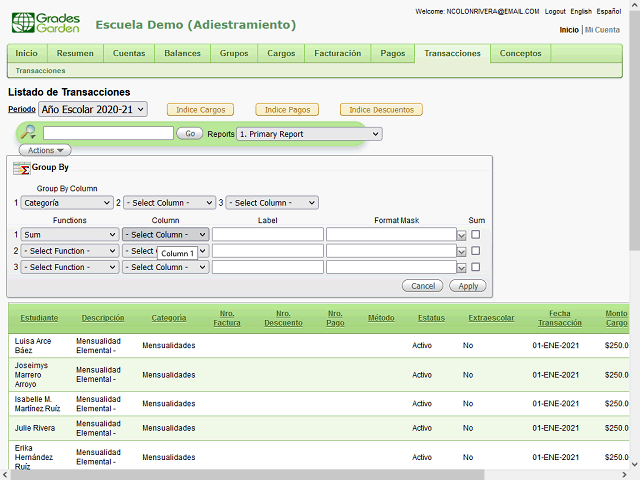This screenshot has height=480, width=640.
Task: Open row 3 Select Column dropdown
Action: 166,267
